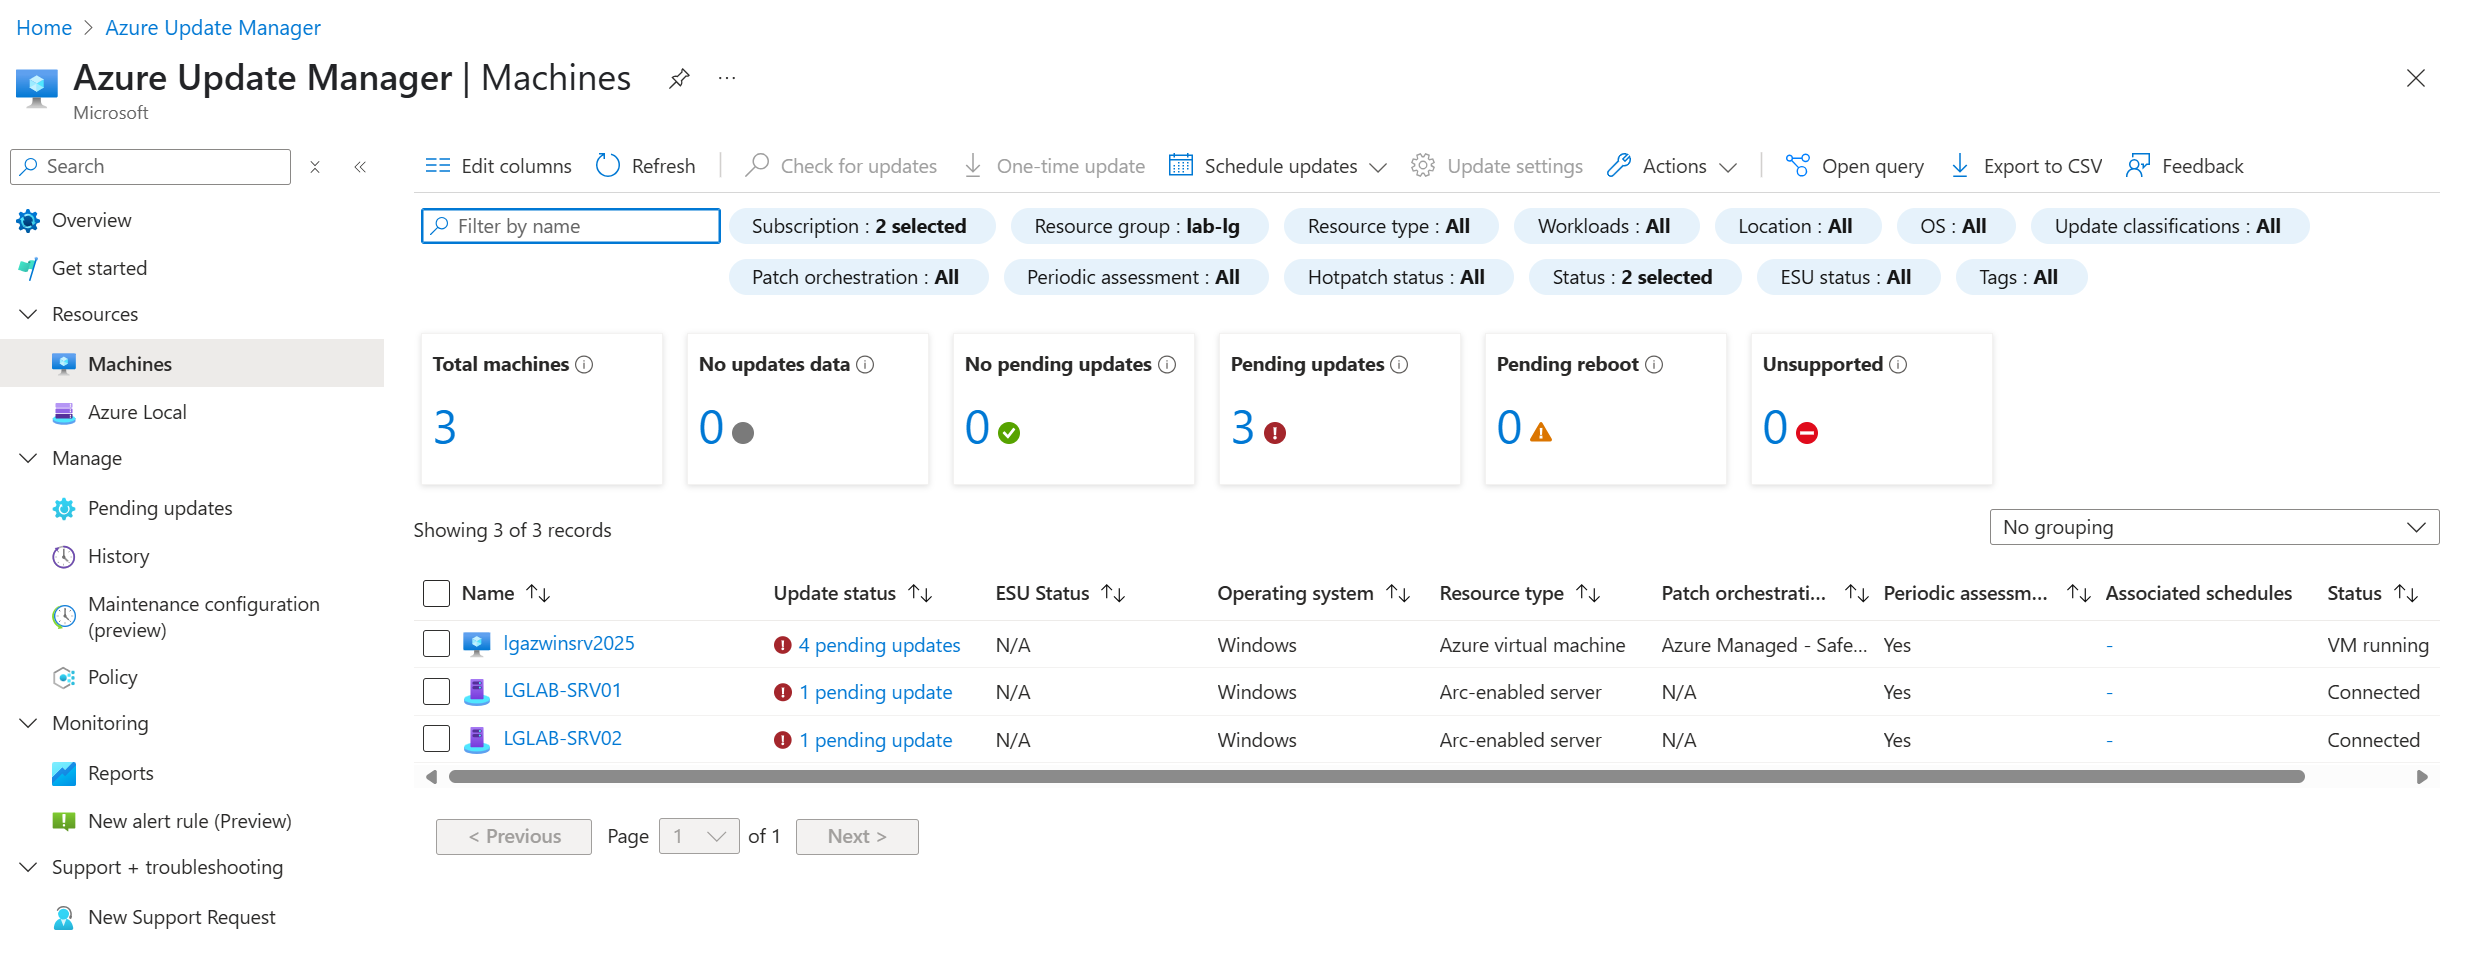Viewport: 2466px width, 961px height.
Task: Open the Feedback icon in toolbar
Action: (x=2138, y=166)
